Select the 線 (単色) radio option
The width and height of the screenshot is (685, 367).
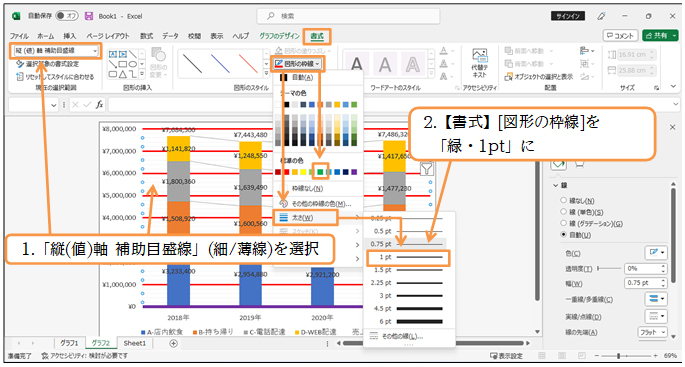[x=564, y=212]
